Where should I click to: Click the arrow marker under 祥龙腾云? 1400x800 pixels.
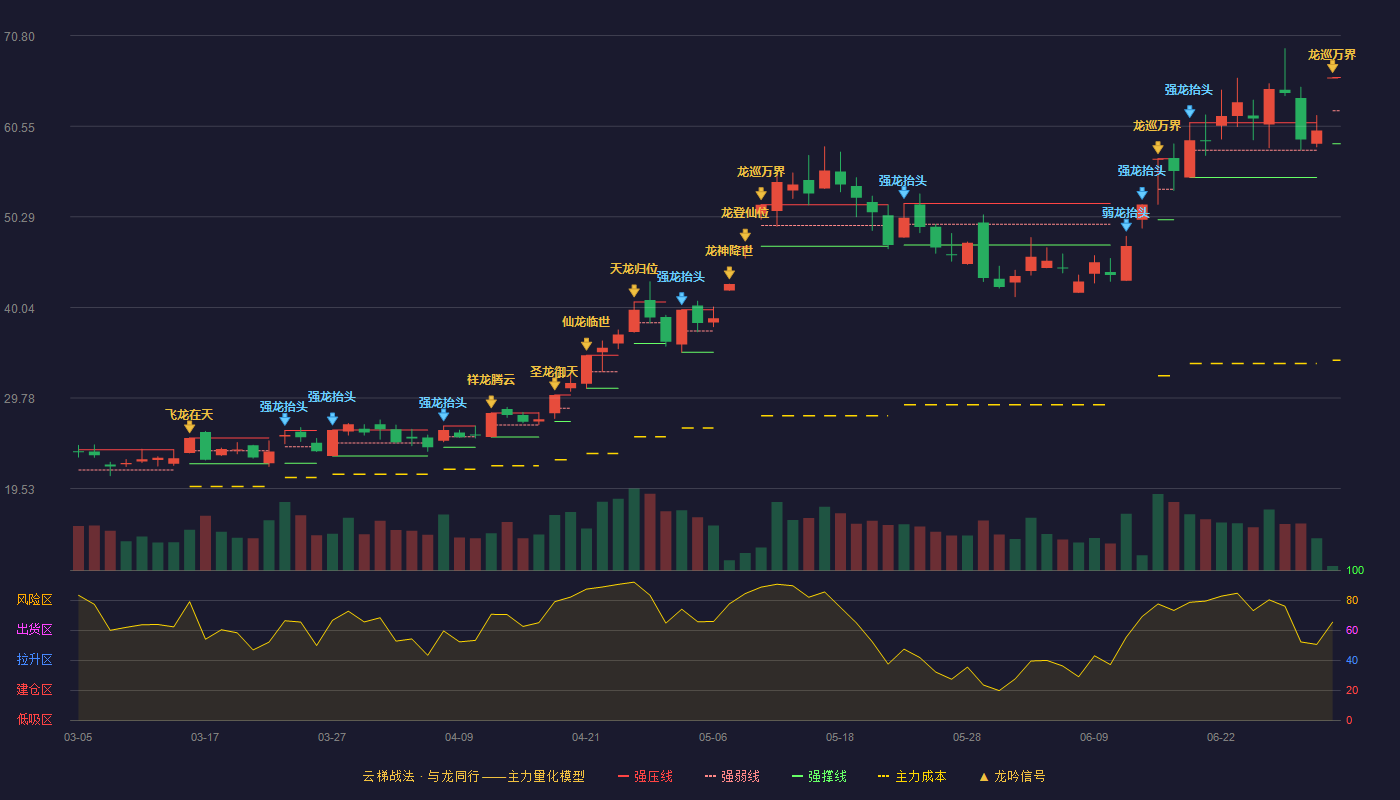click(x=491, y=402)
